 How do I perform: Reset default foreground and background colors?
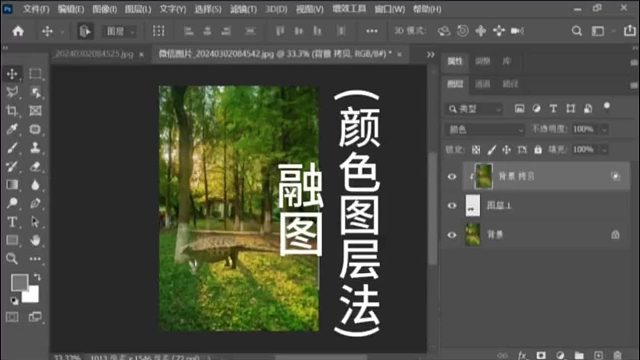(x=14, y=301)
